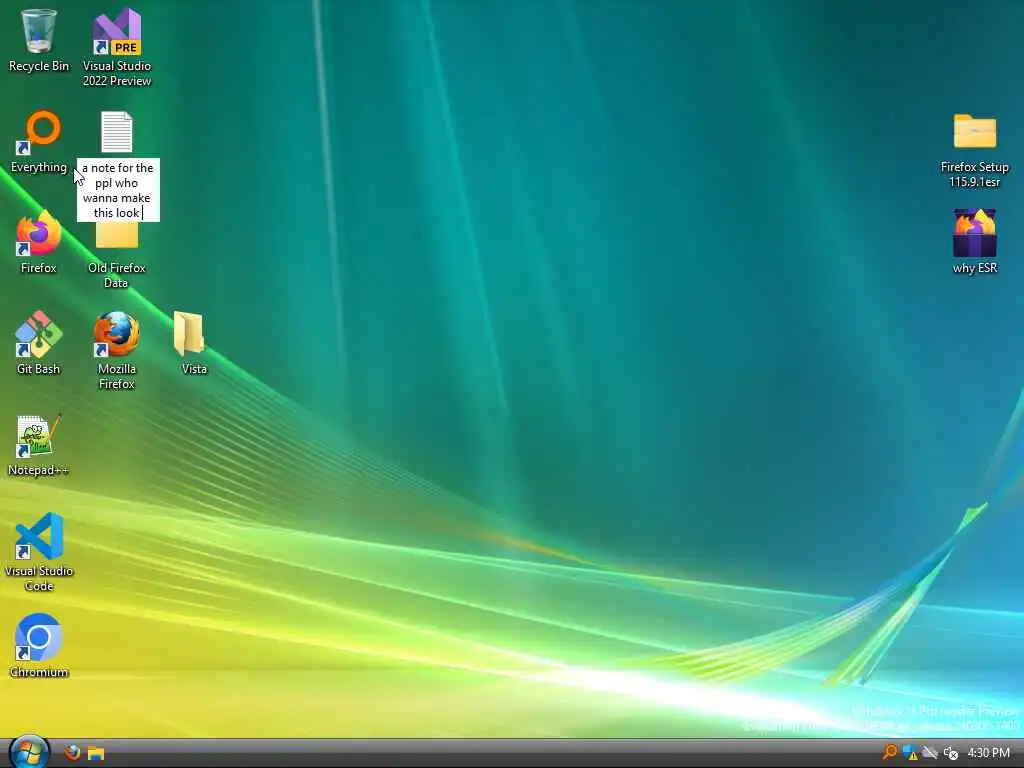
Task: Click the muted volume tray icon
Action: pyautogui.click(x=951, y=753)
